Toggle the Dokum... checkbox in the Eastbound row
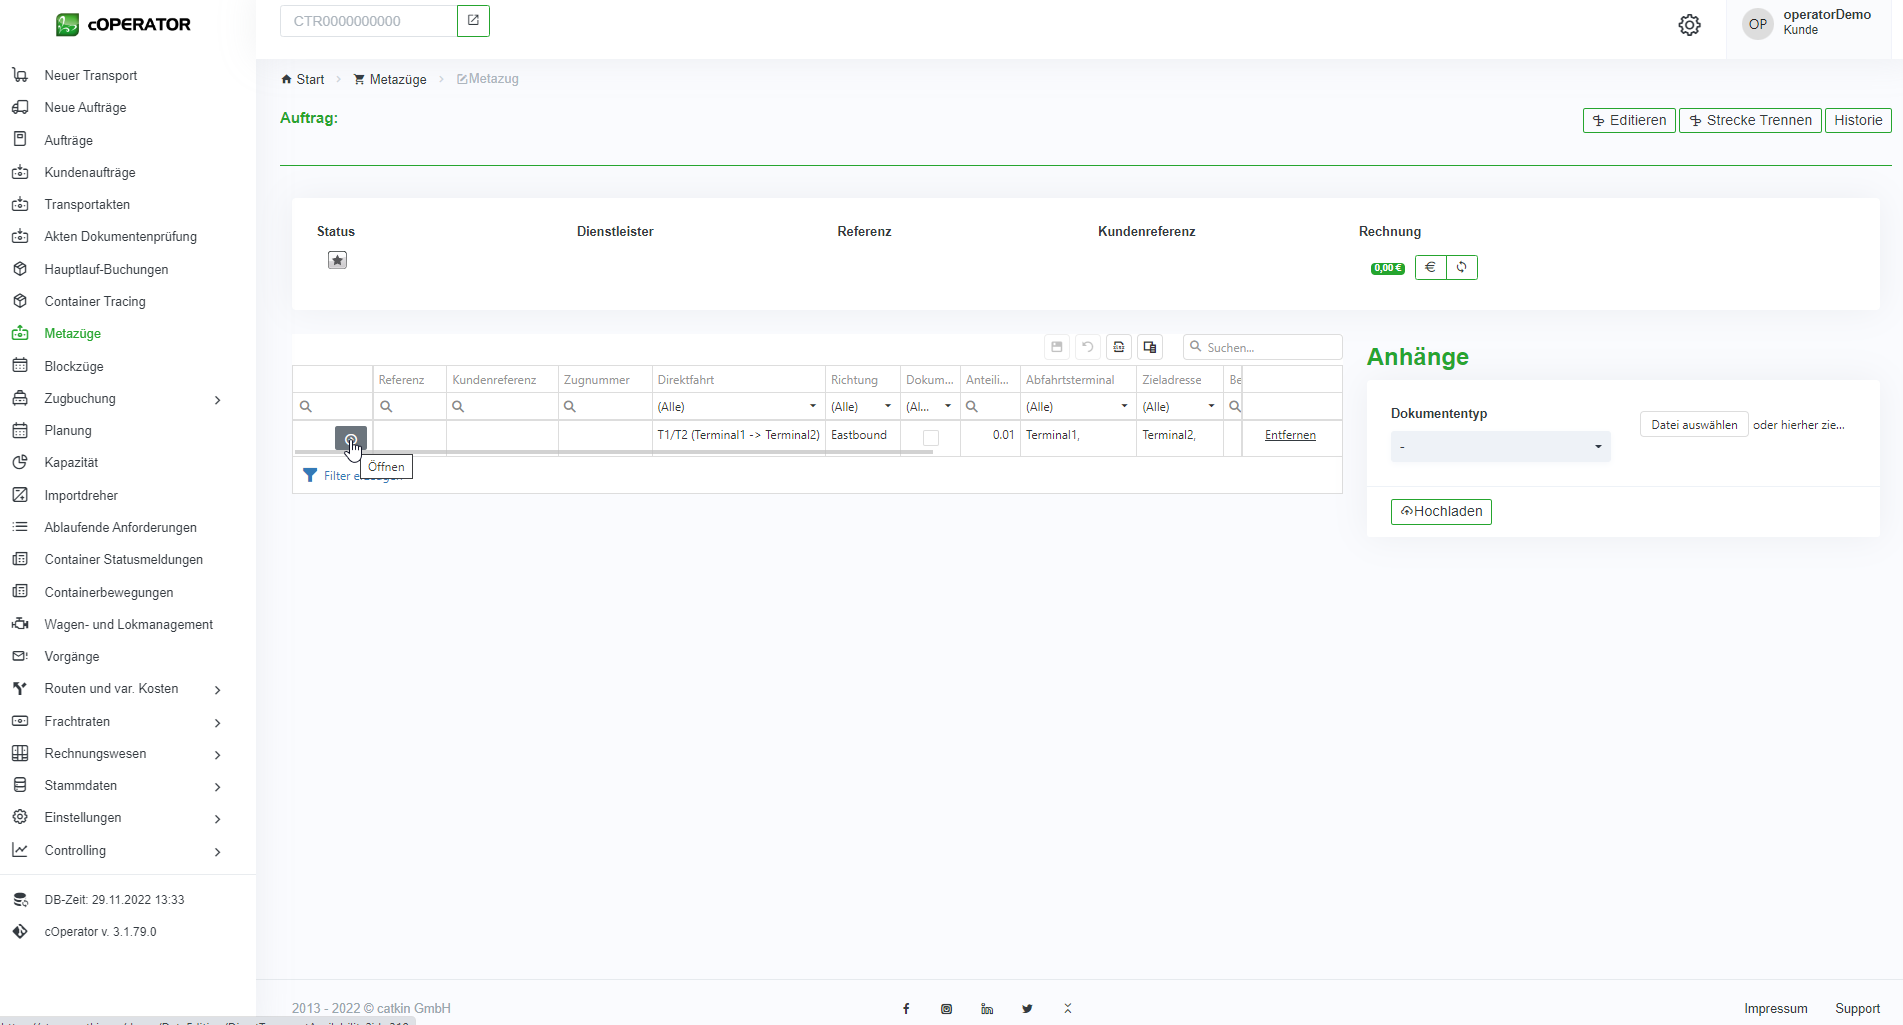 coord(930,437)
